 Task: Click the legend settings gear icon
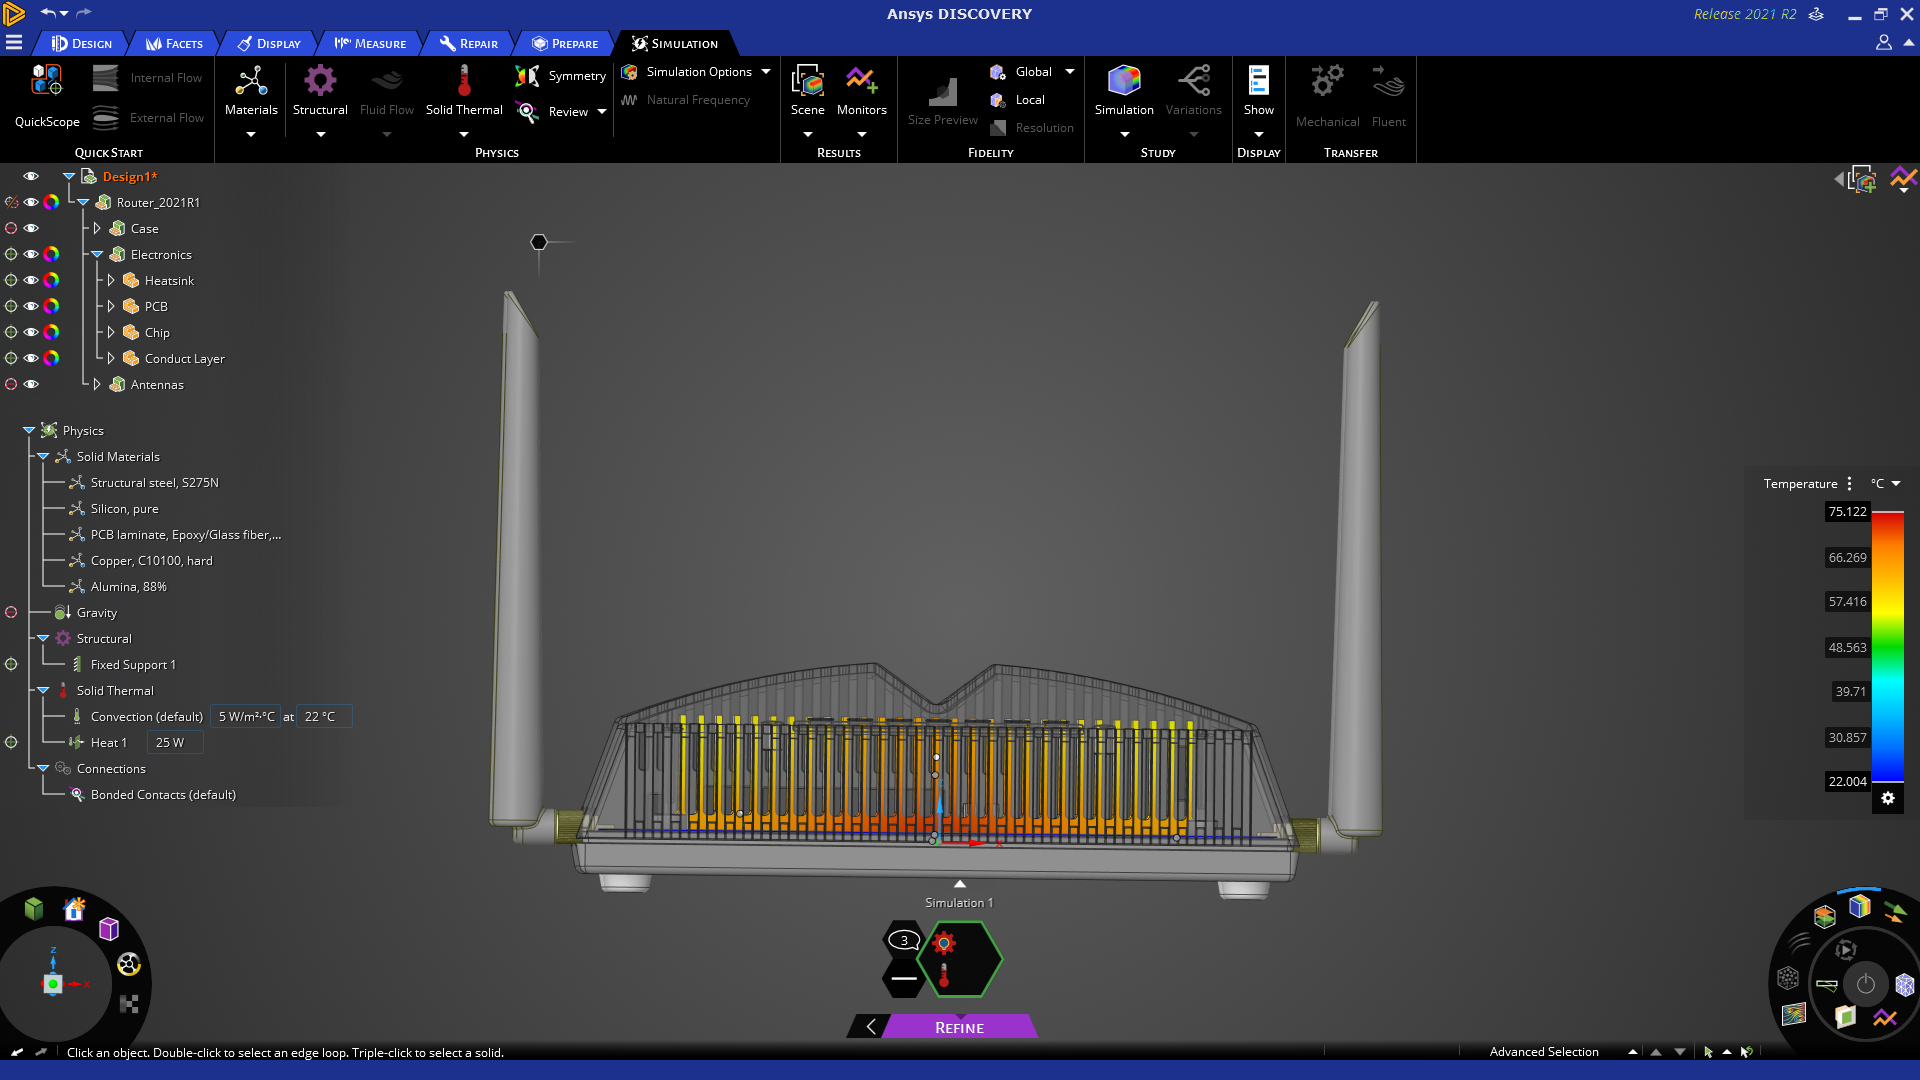1888,798
